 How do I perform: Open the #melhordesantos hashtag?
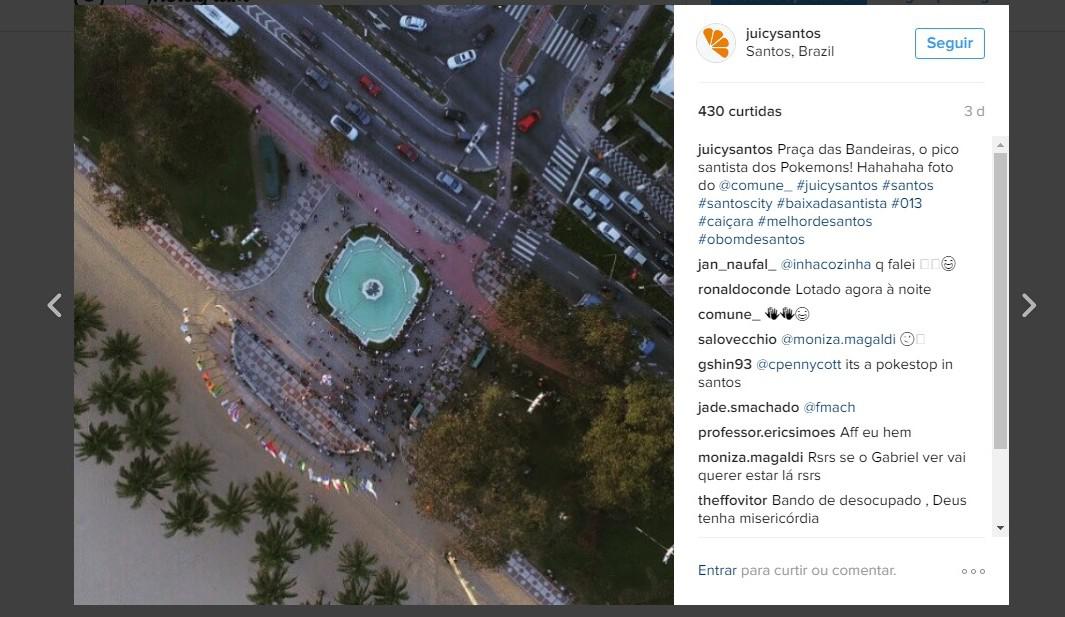tap(814, 222)
